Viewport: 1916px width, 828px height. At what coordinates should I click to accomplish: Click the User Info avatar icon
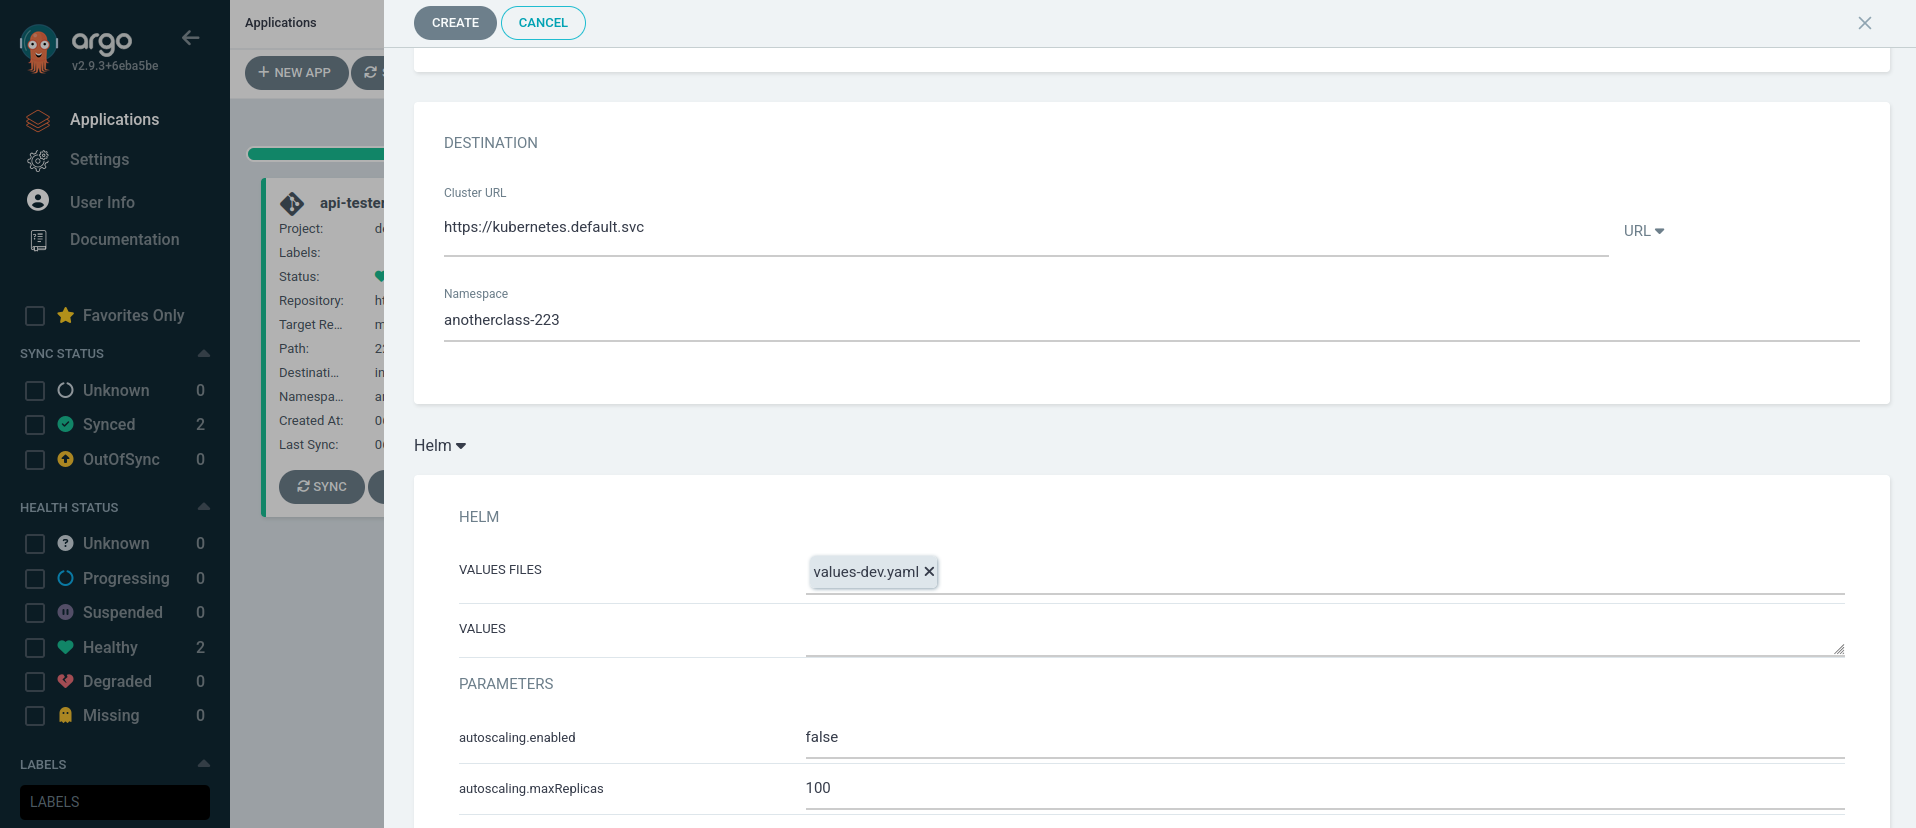tap(38, 201)
